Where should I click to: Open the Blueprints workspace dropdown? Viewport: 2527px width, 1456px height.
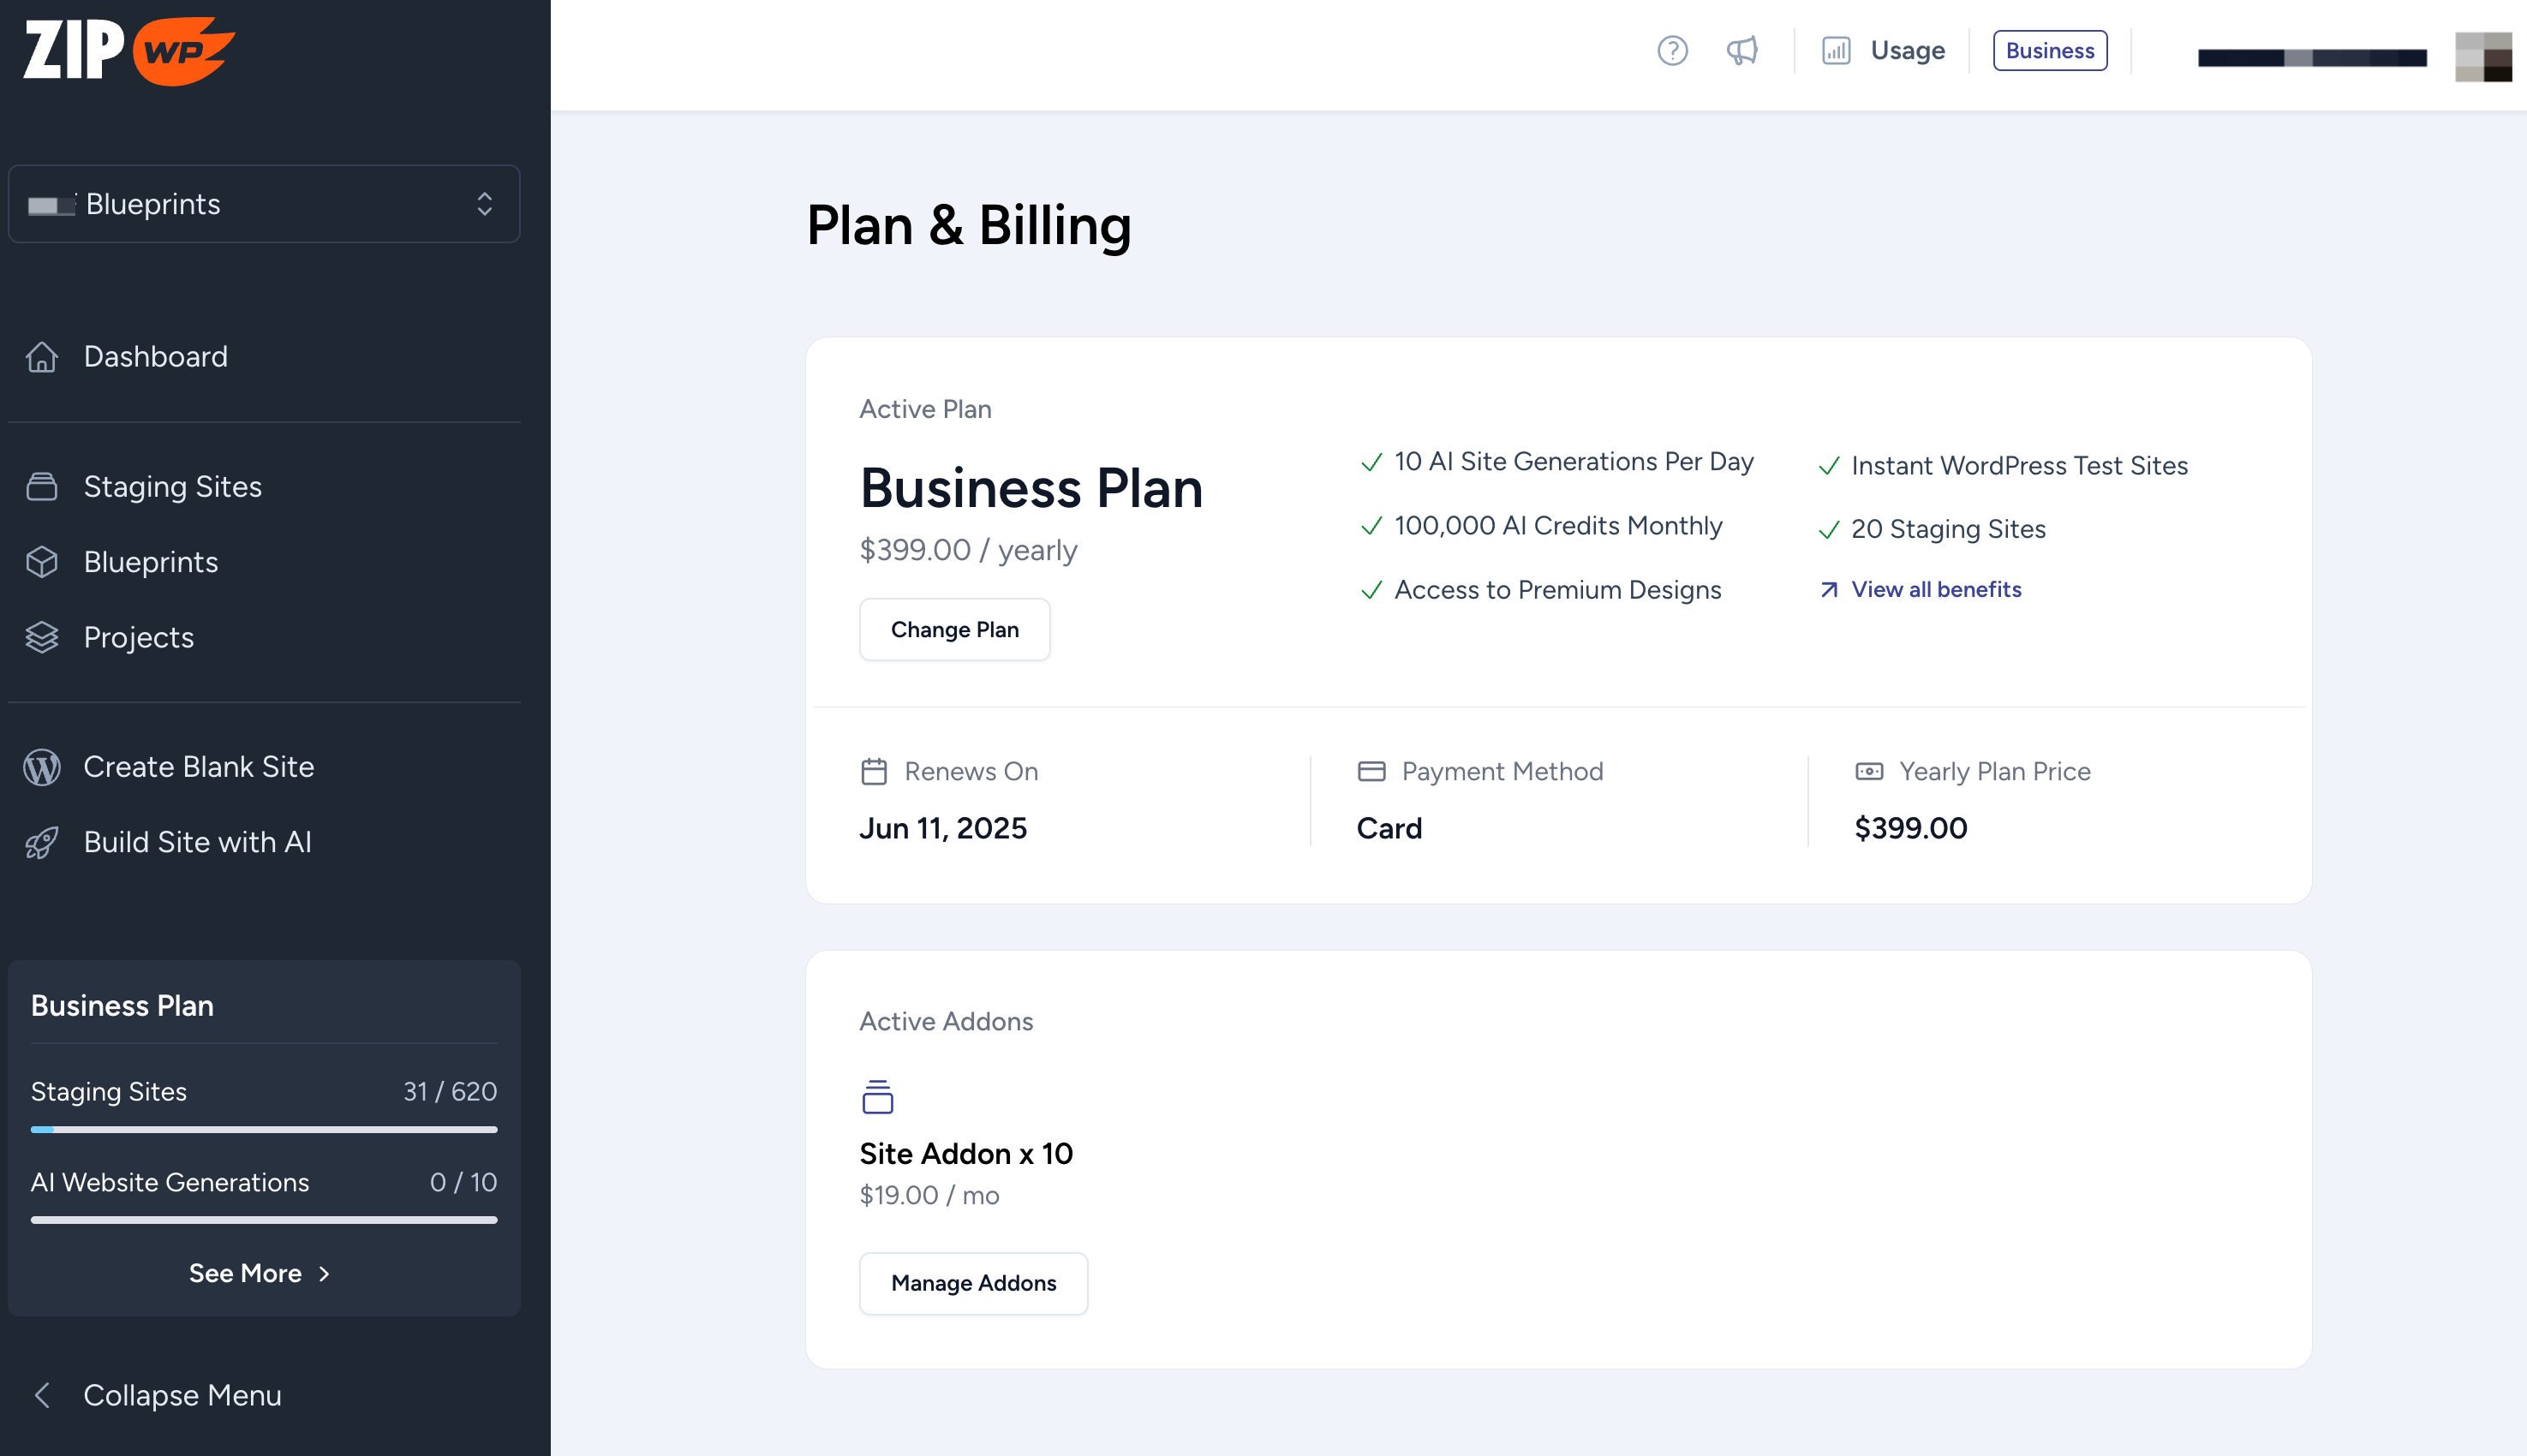(264, 204)
